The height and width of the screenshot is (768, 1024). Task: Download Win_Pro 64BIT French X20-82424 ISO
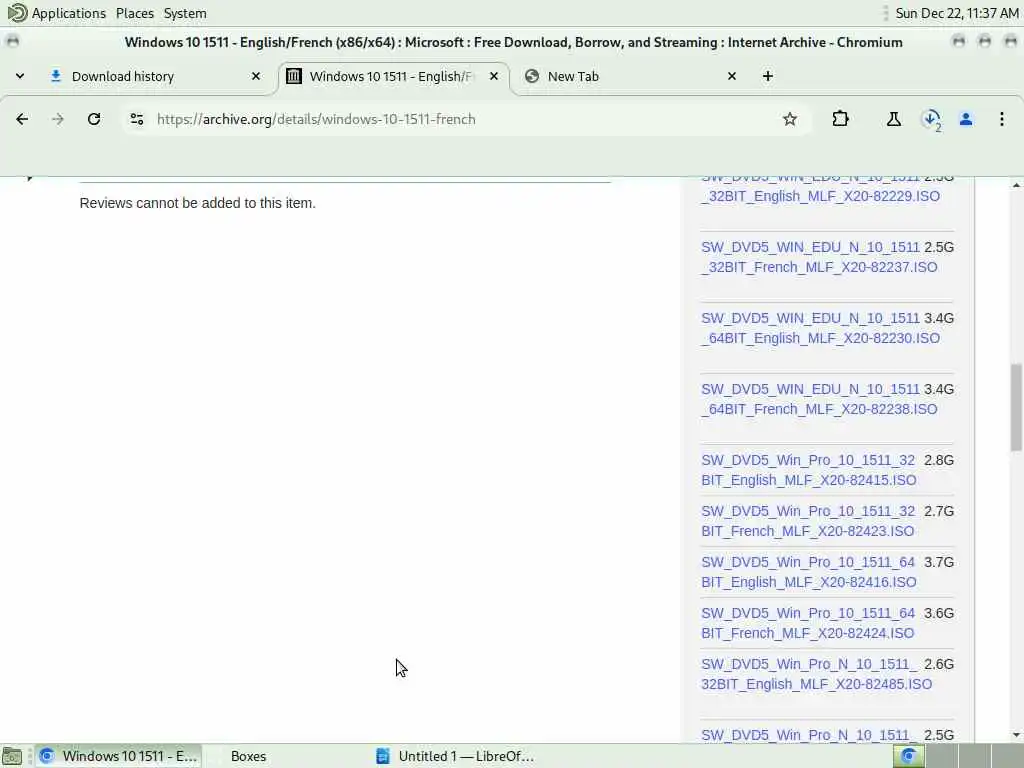(x=808, y=623)
